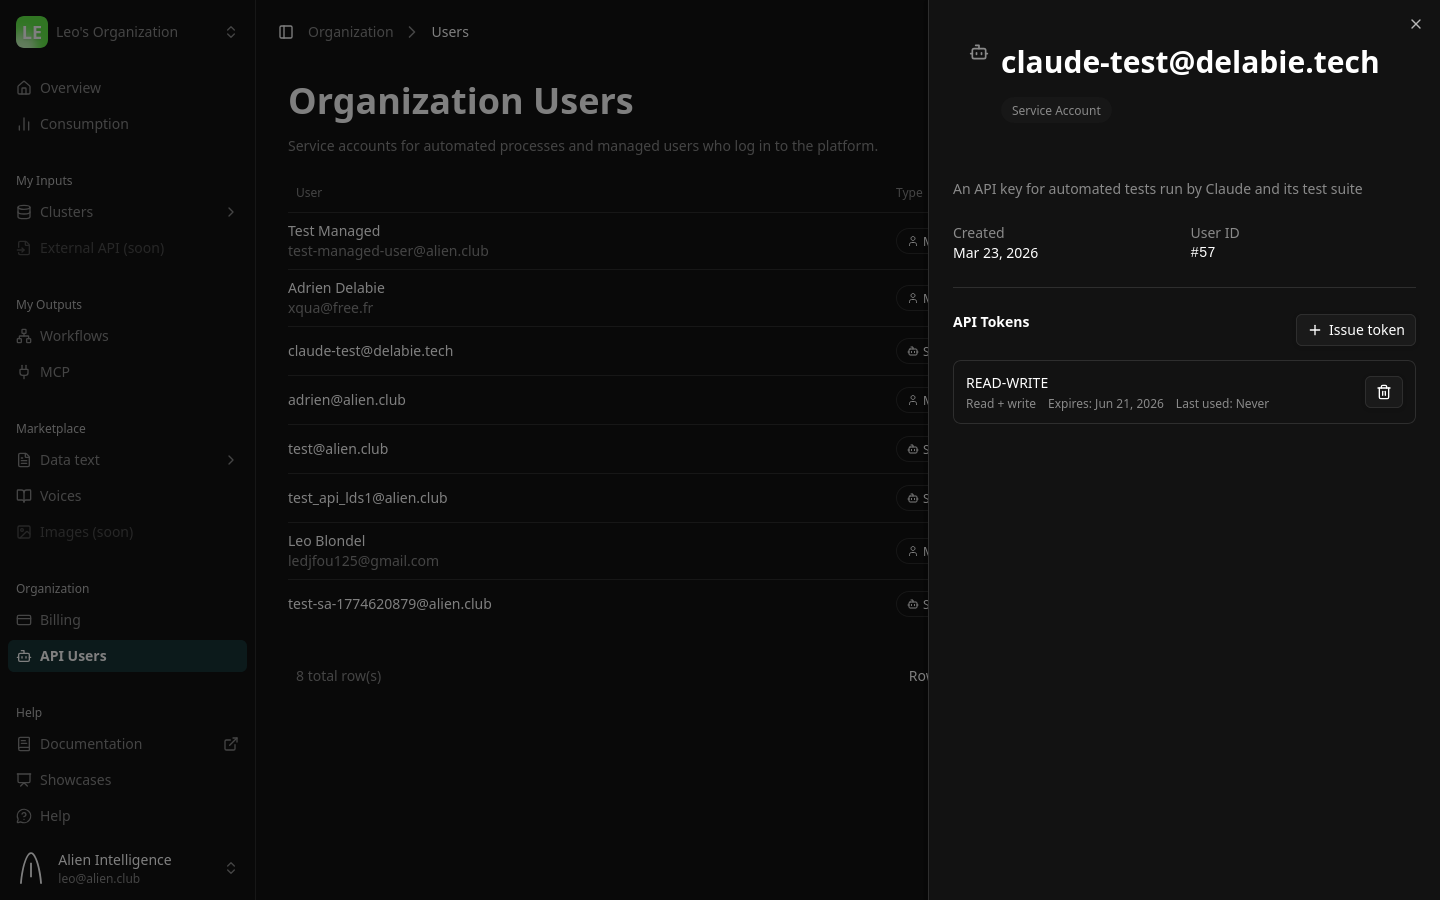Delete the READ-WRITE token via trash icon

1384,392
